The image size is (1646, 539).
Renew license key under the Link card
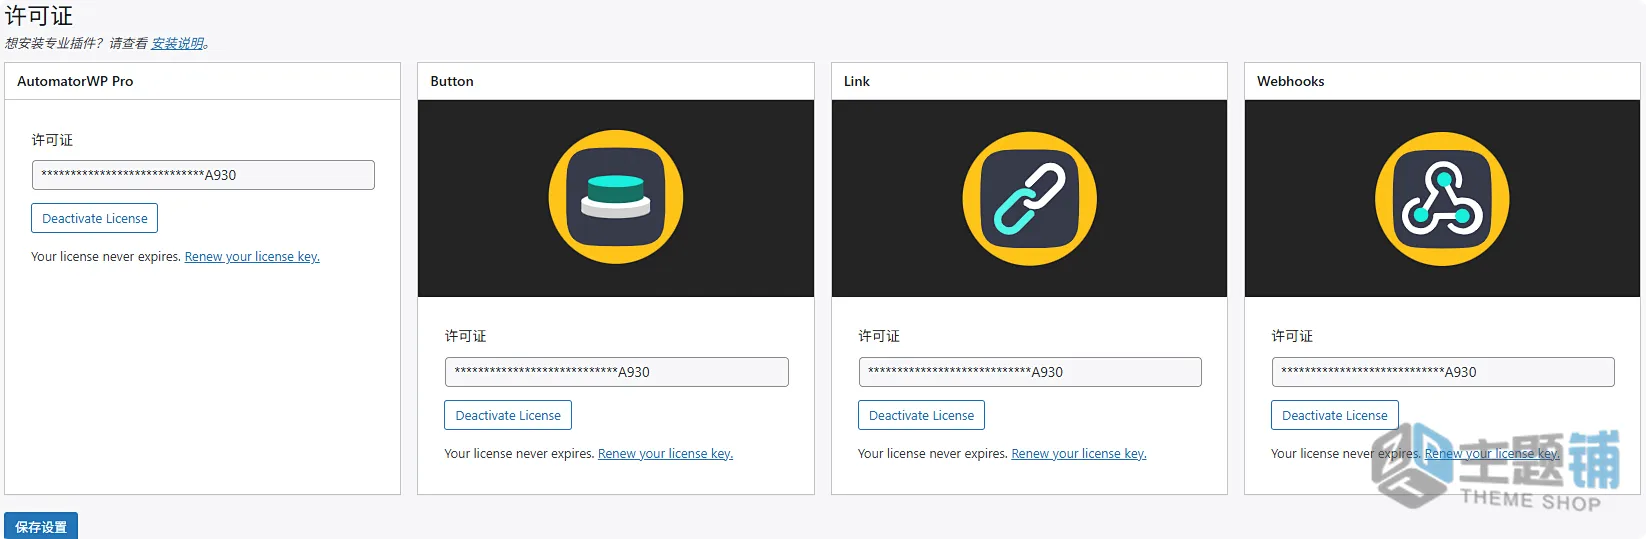(x=1079, y=454)
